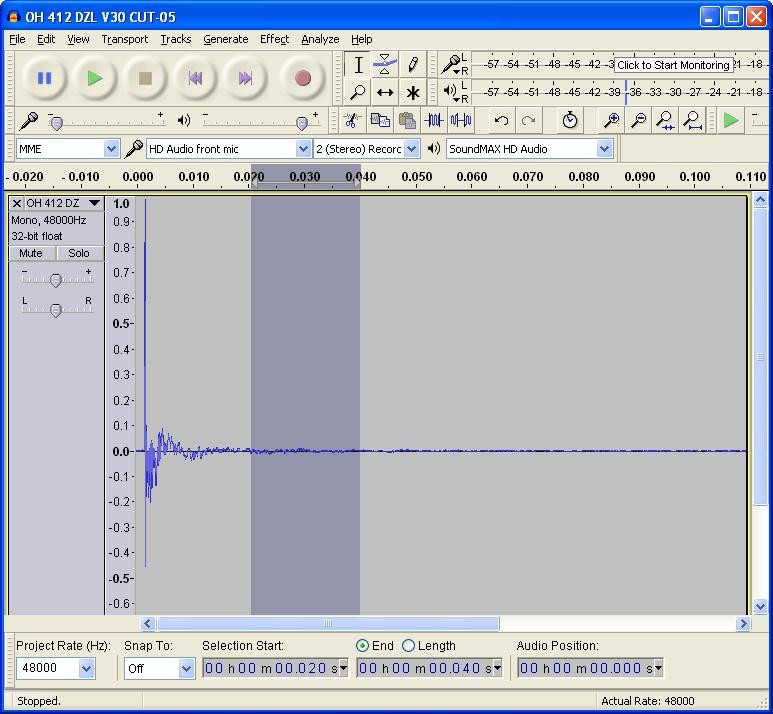Image resolution: width=773 pixels, height=714 pixels.
Task: Click the Sync-Lock clock icon
Action: (569, 120)
